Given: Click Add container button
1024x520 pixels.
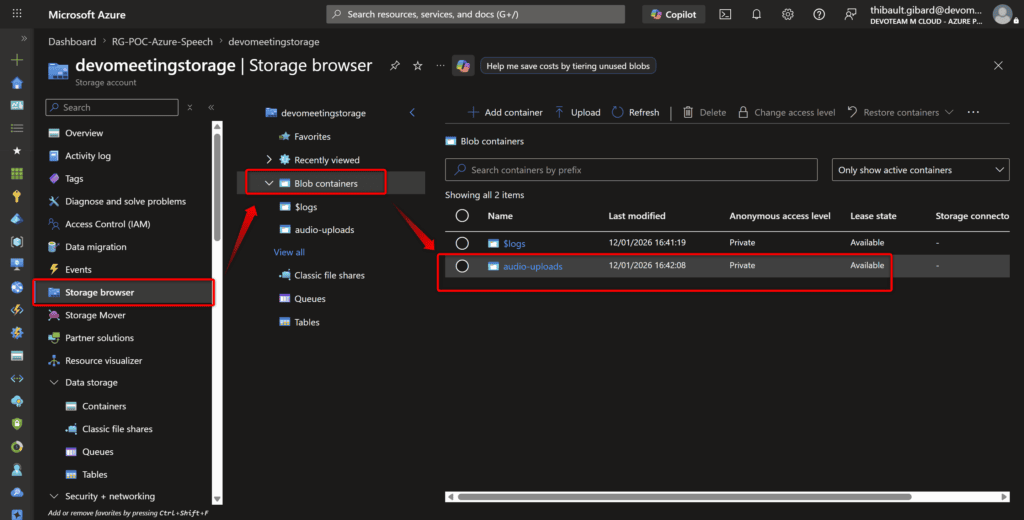Looking at the screenshot, I should (505, 112).
